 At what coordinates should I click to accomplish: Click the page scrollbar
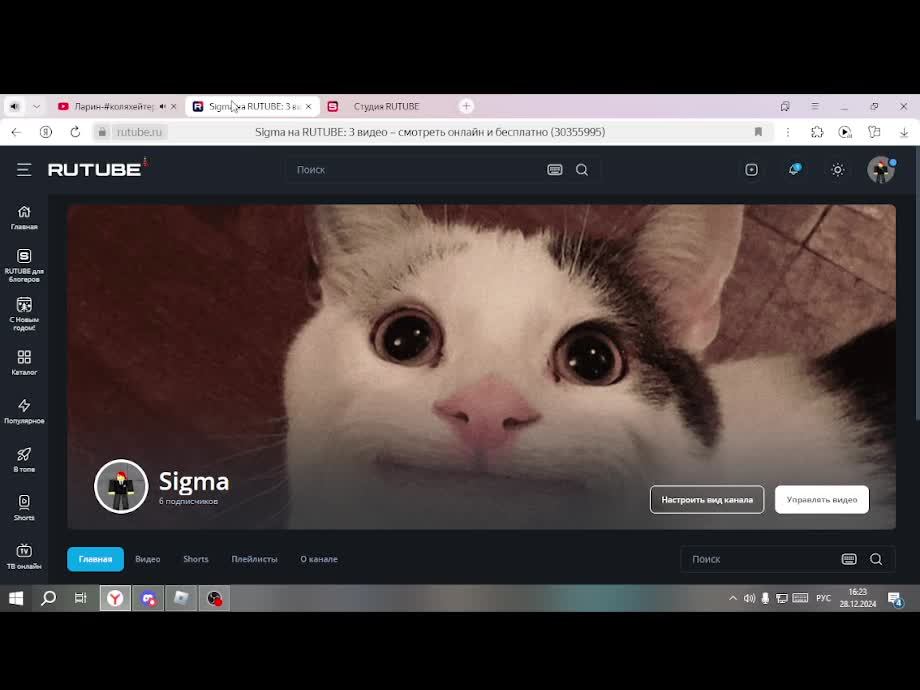916,283
